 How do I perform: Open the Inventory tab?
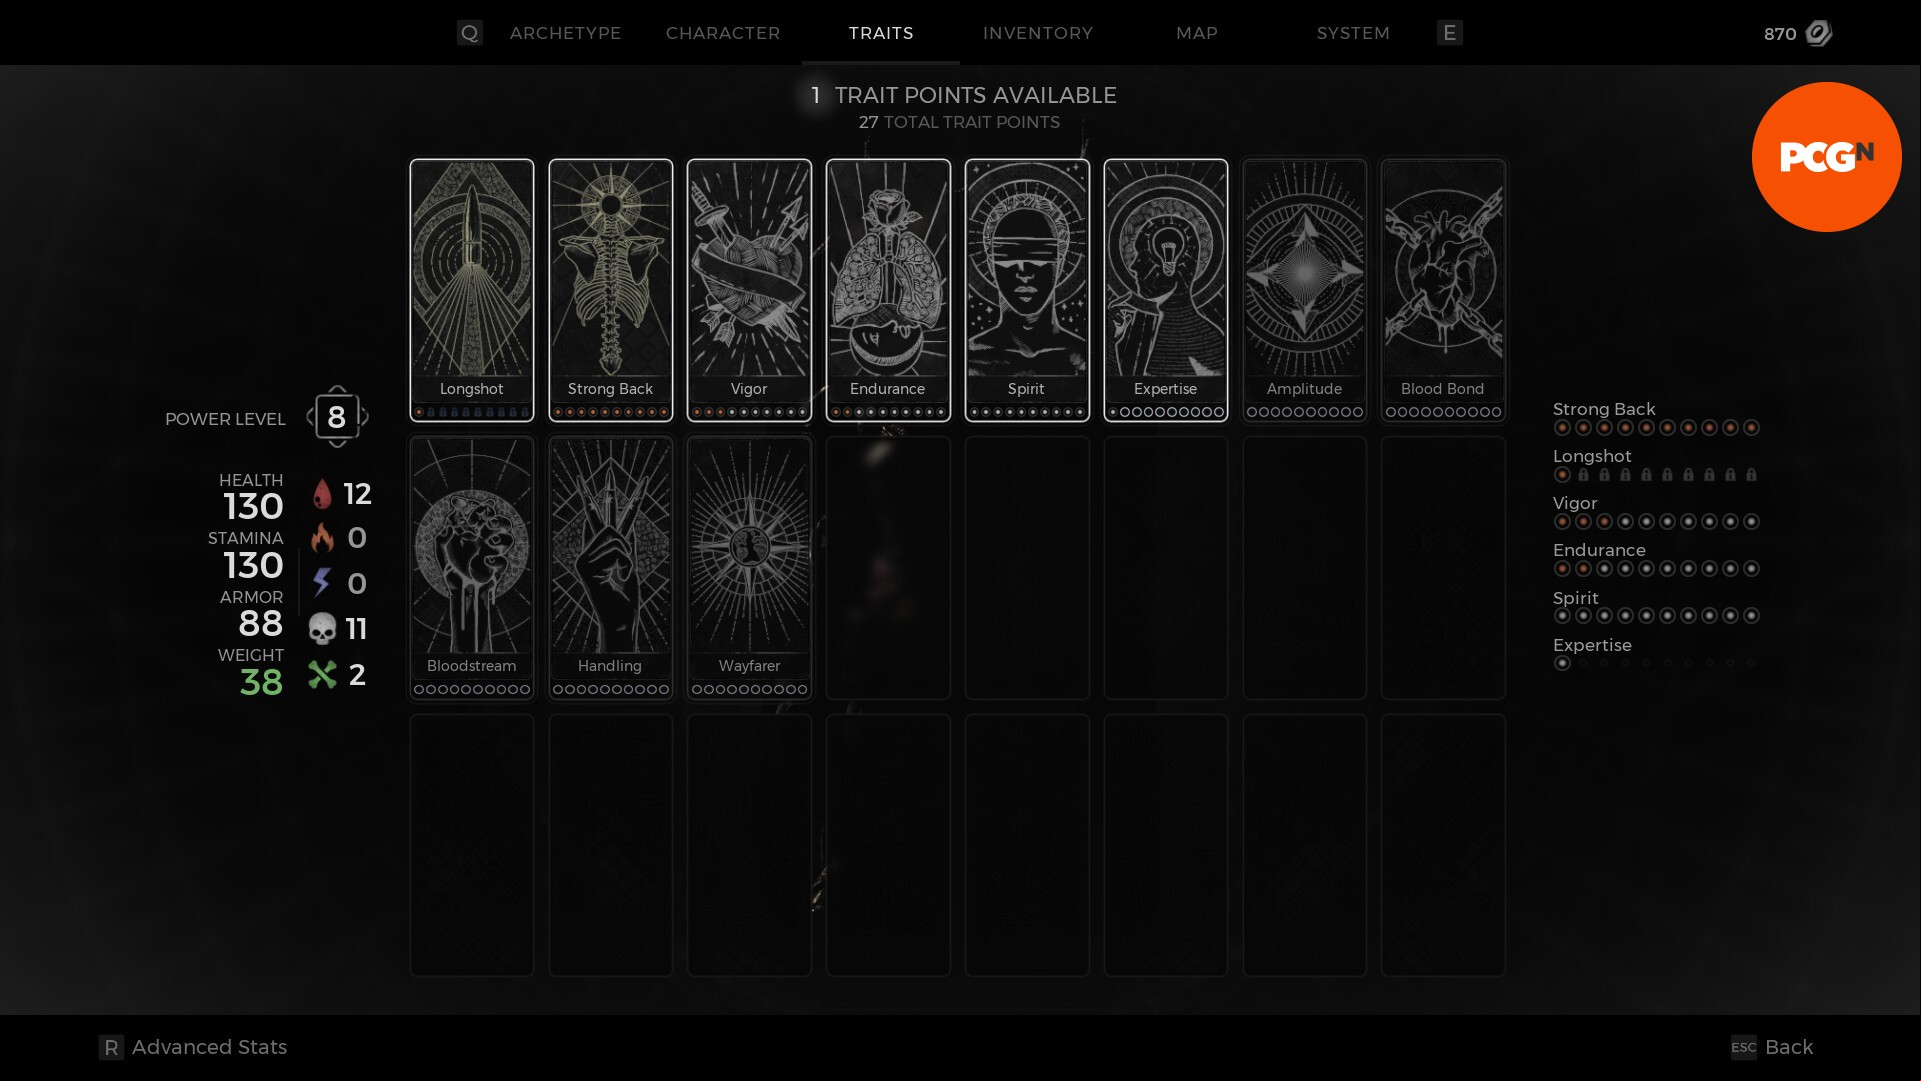[1038, 33]
